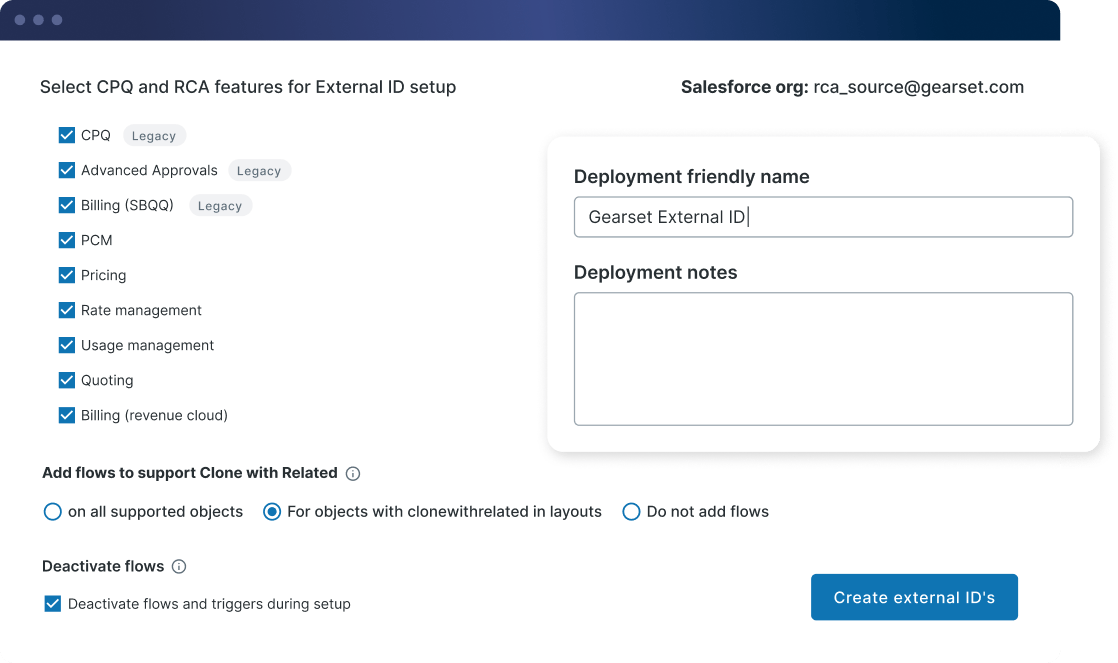Disable the Advanced Approvals feature
1118x663 pixels.
point(65,170)
